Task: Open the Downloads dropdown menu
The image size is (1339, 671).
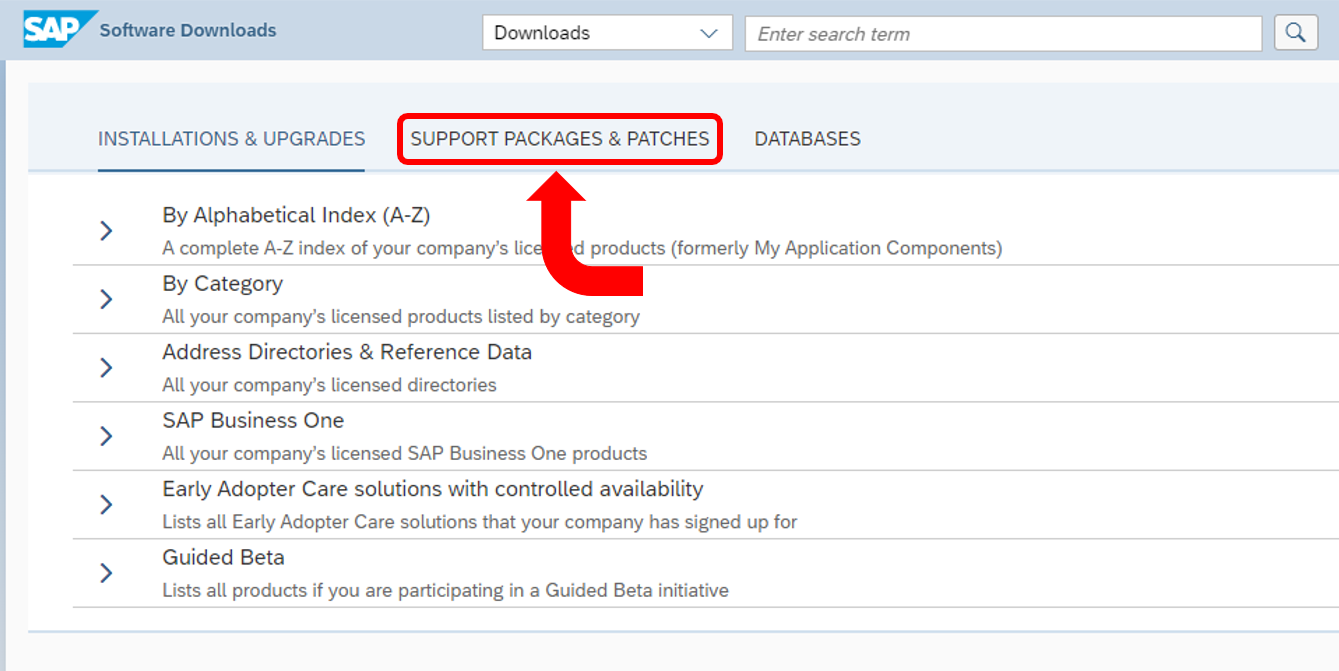Action: [607, 33]
